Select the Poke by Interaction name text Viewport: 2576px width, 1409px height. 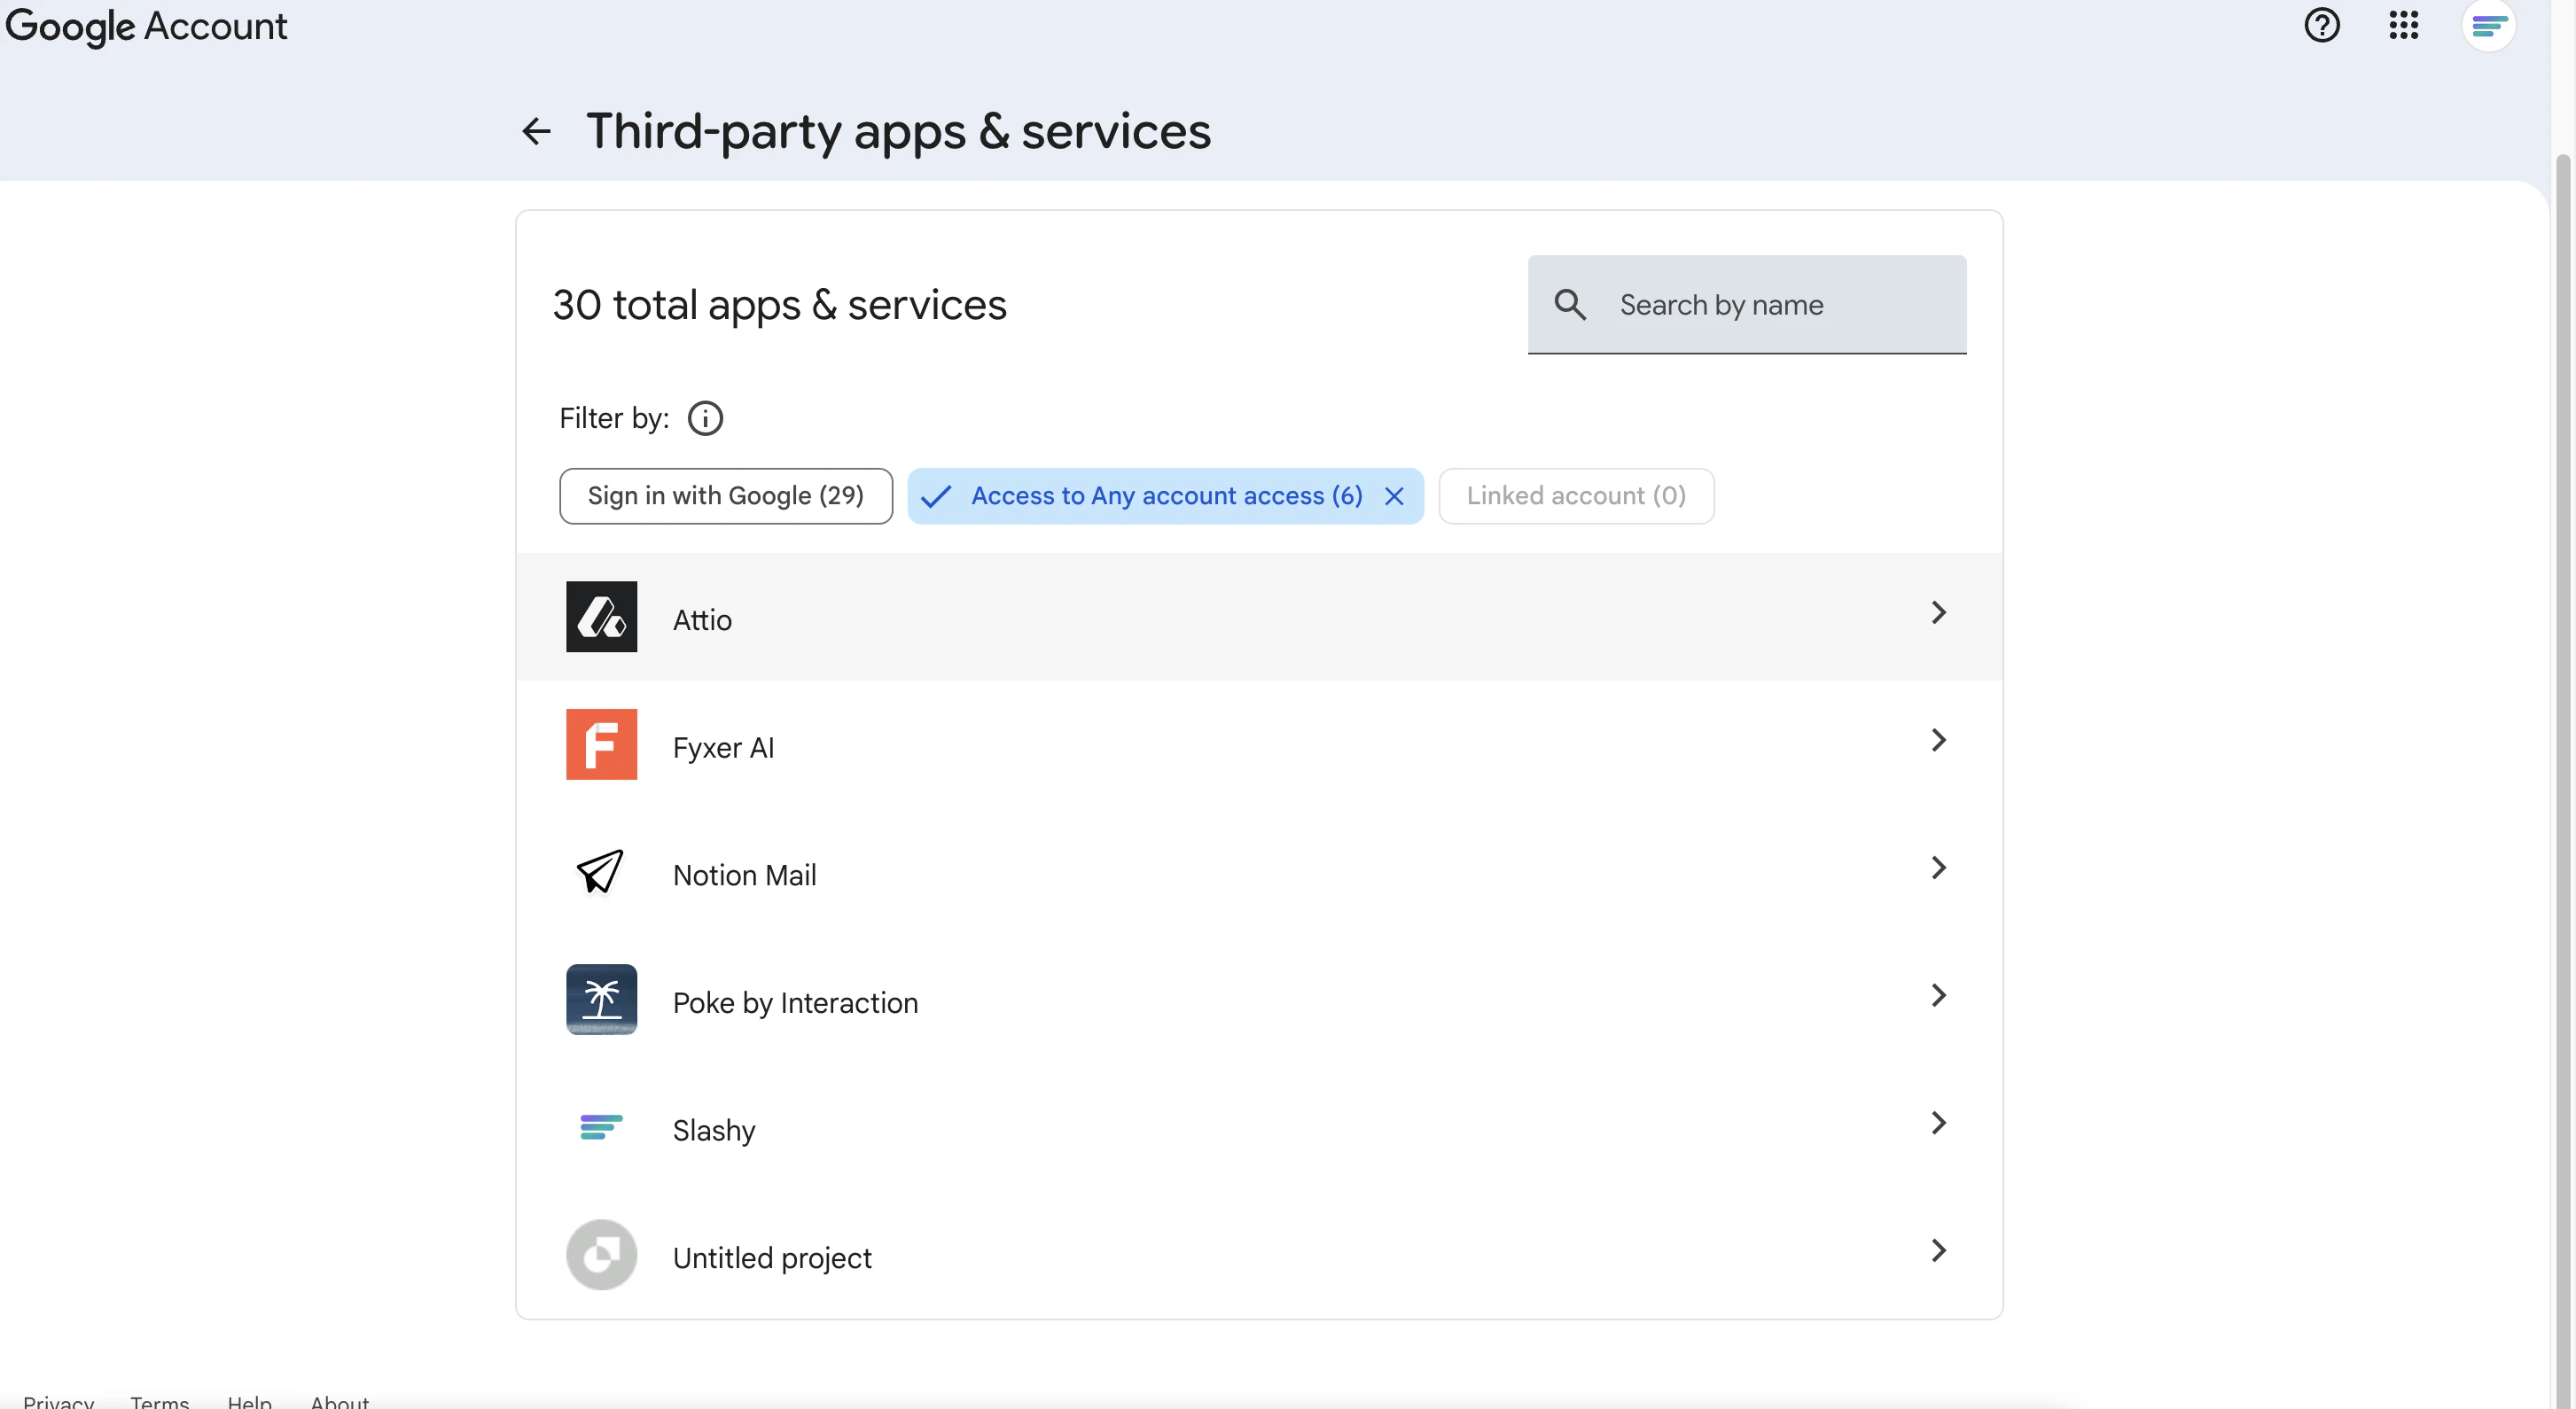795,1003
